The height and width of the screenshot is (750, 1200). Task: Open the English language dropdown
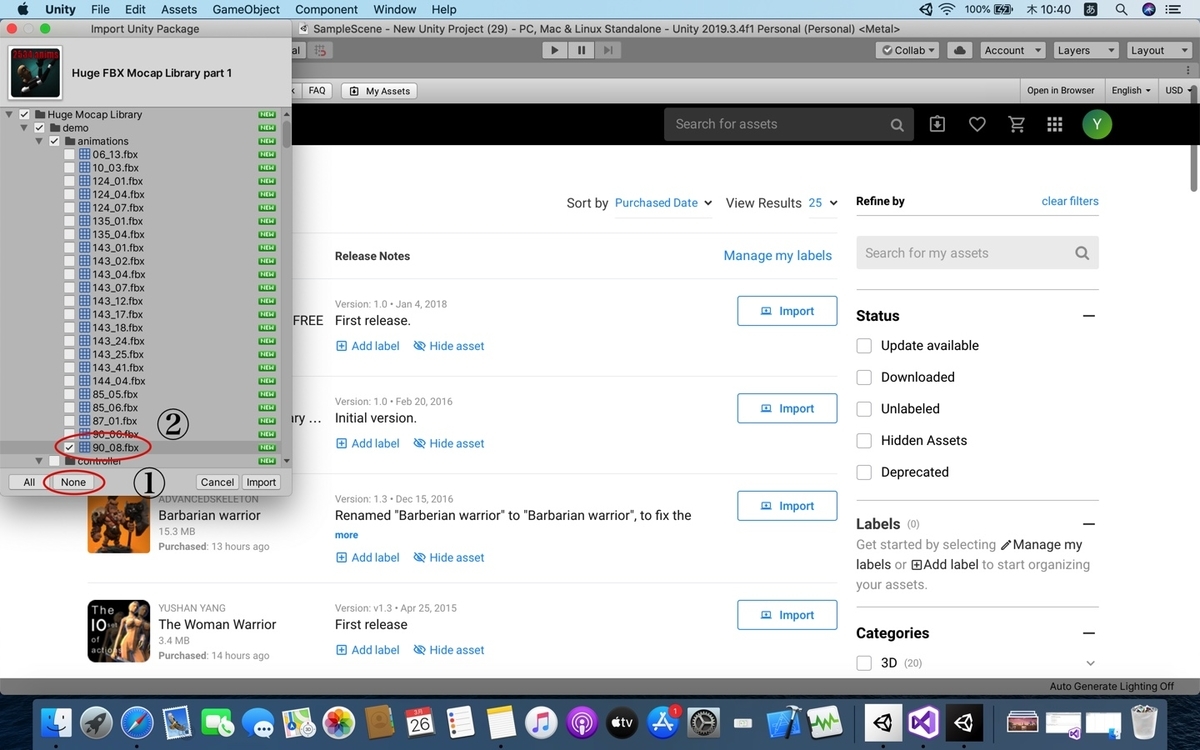click(x=1132, y=90)
